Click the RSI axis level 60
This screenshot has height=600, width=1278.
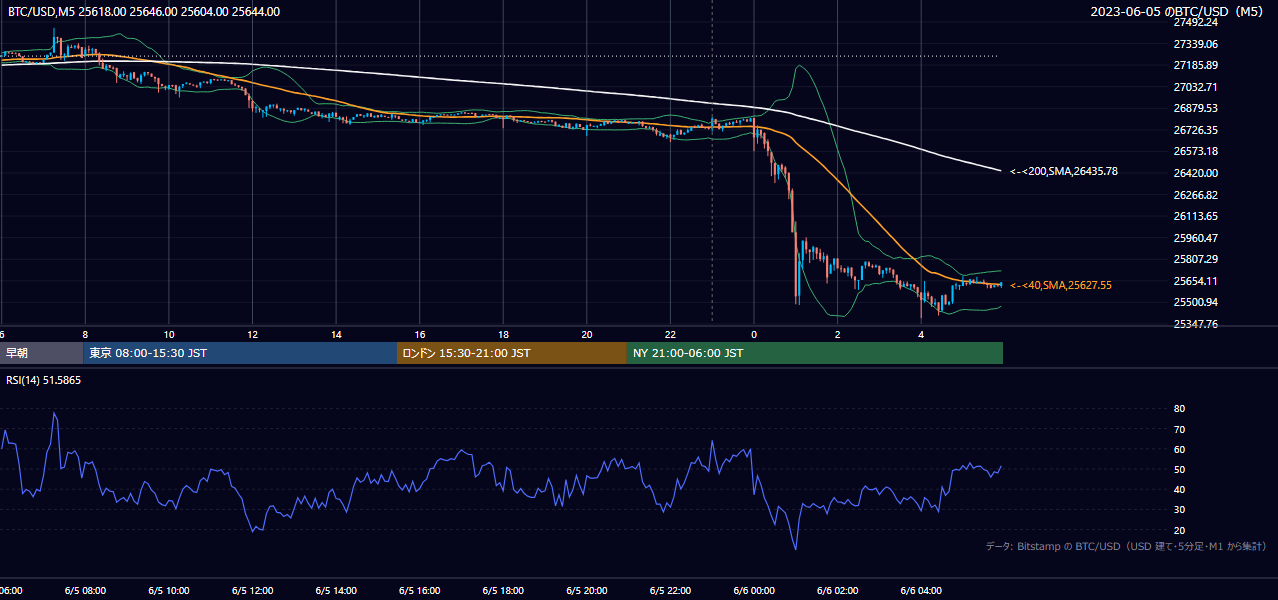[x=1180, y=449]
